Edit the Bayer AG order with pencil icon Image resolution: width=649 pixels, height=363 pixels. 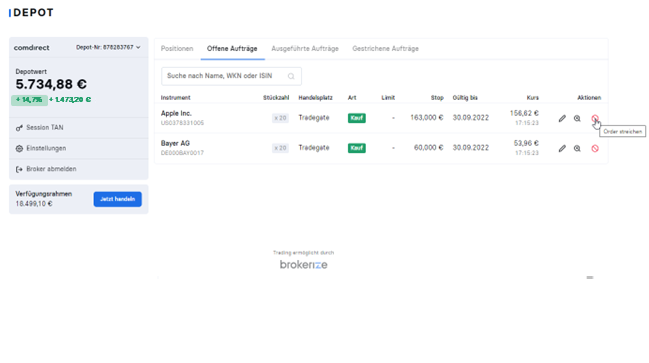tap(562, 148)
